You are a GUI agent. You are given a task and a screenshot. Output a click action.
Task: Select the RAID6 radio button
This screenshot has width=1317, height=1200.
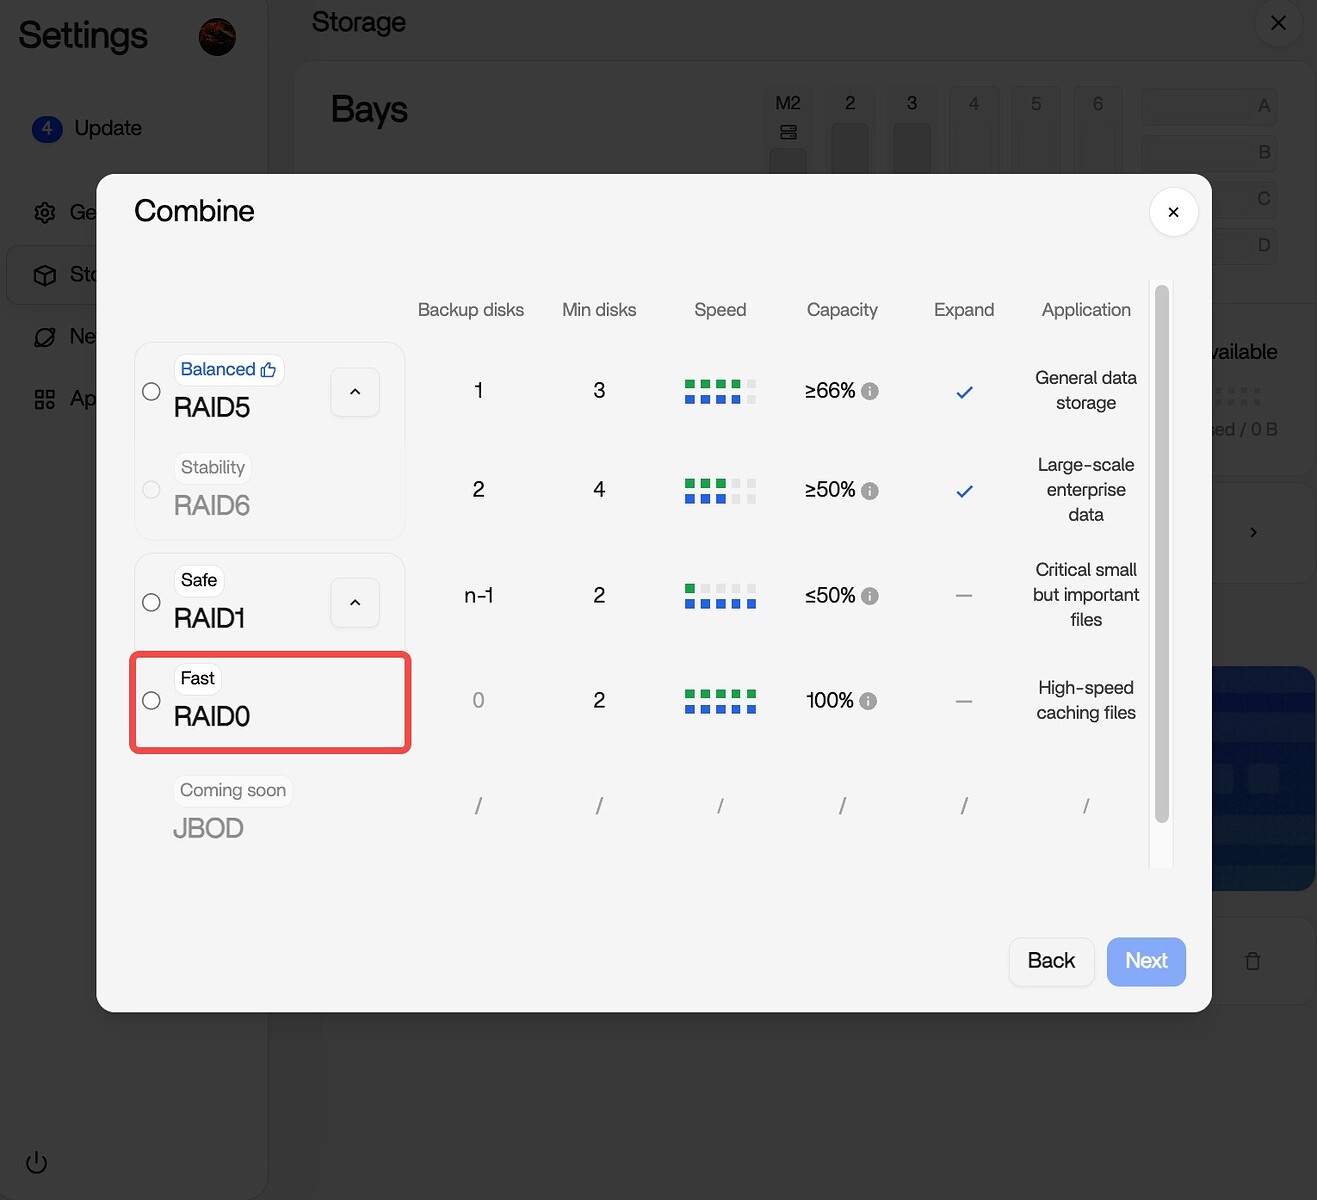pos(151,489)
